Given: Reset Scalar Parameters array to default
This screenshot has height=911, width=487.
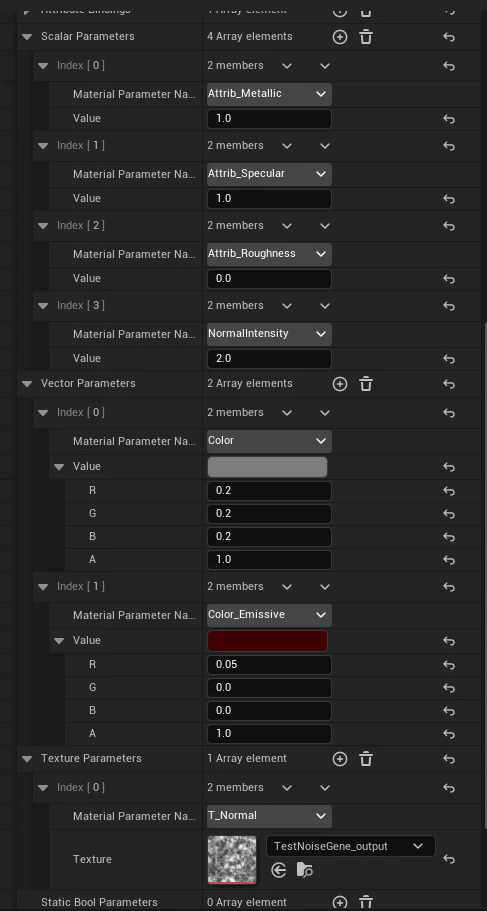Looking at the screenshot, I should pos(449,37).
